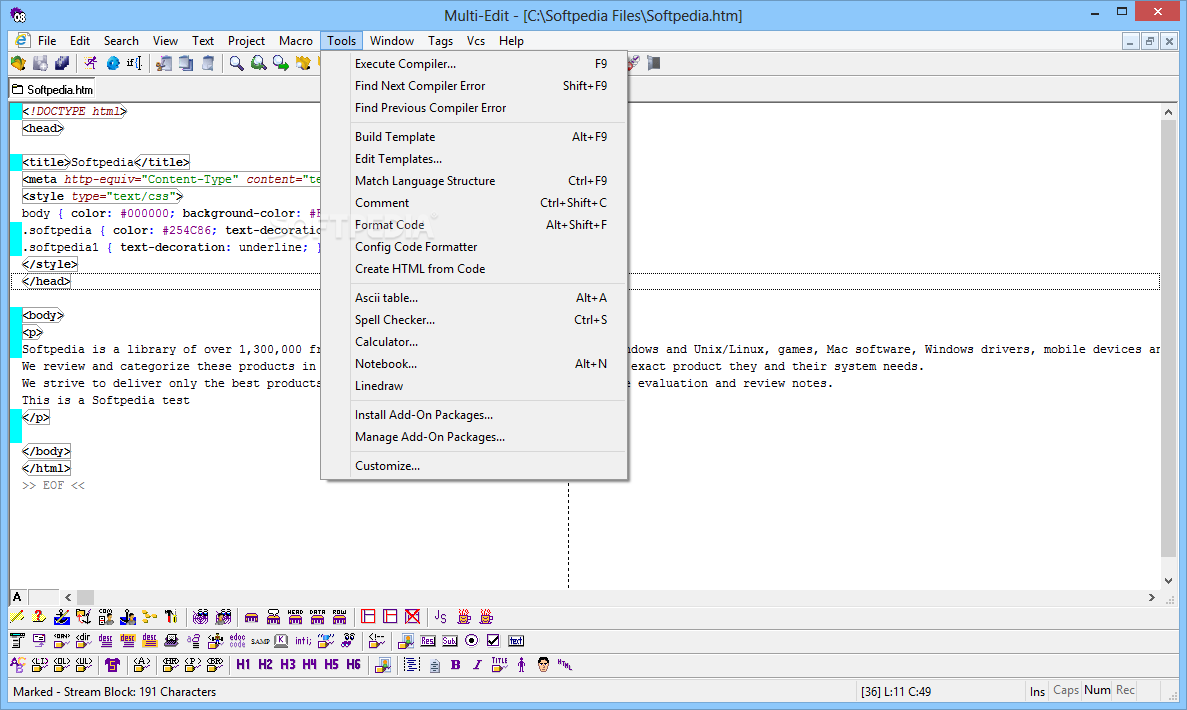Insert a BR line break tag
1187x710 pixels.
[x=215, y=665]
